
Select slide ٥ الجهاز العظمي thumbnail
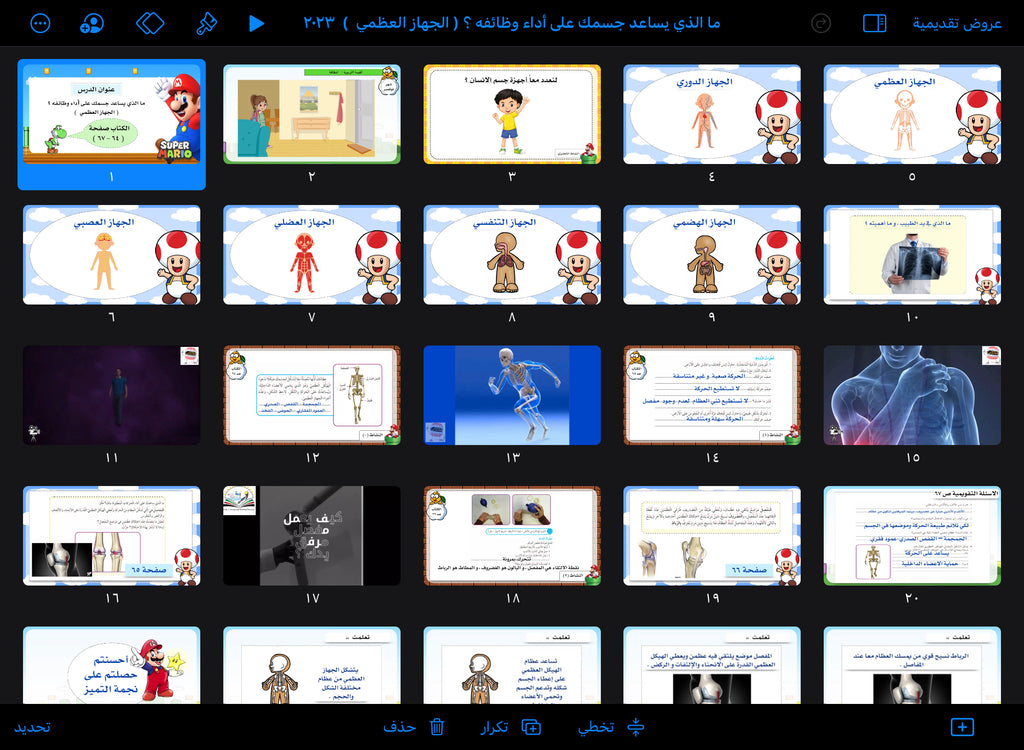(912, 114)
